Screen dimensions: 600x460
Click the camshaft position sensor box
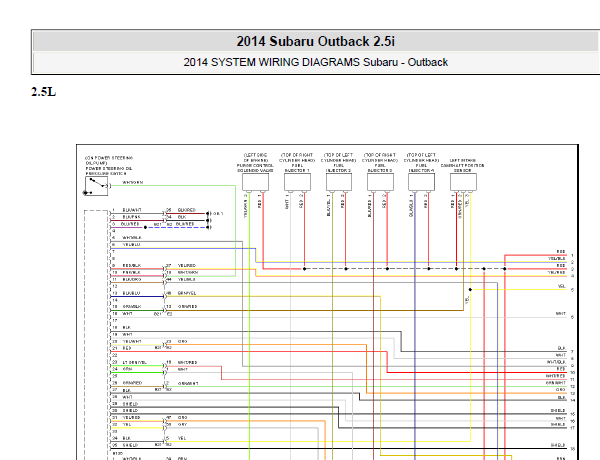point(463,182)
